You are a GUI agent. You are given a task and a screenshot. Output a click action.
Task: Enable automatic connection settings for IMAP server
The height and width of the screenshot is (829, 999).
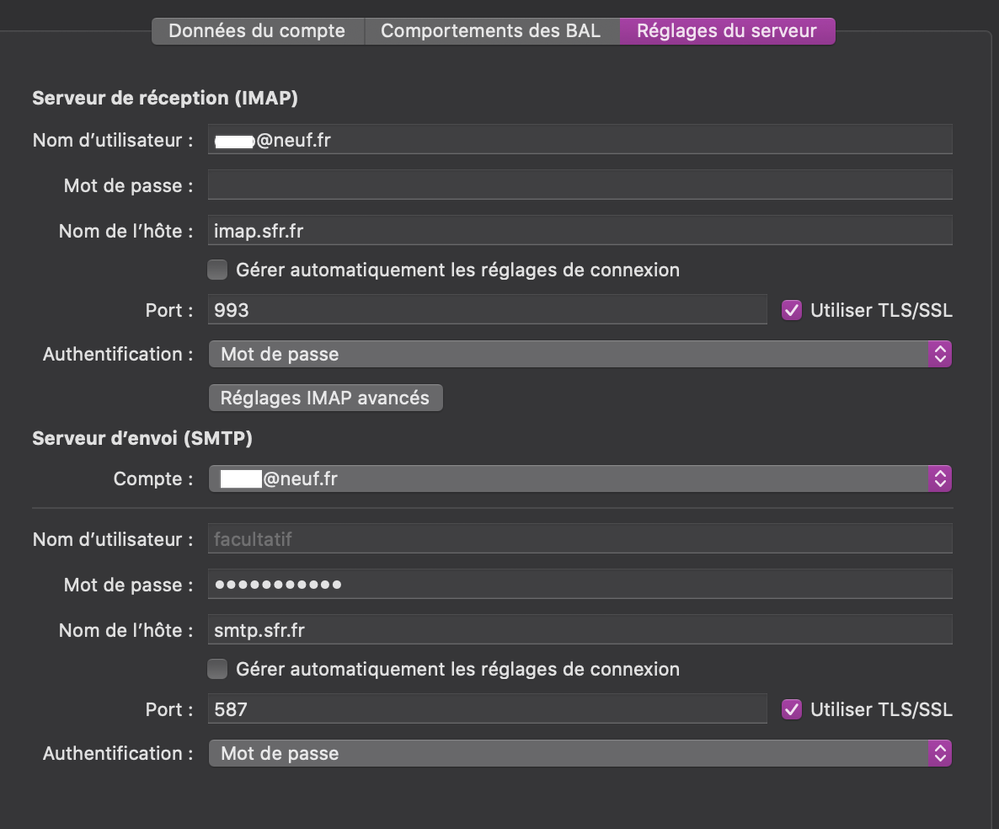[x=217, y=269]
